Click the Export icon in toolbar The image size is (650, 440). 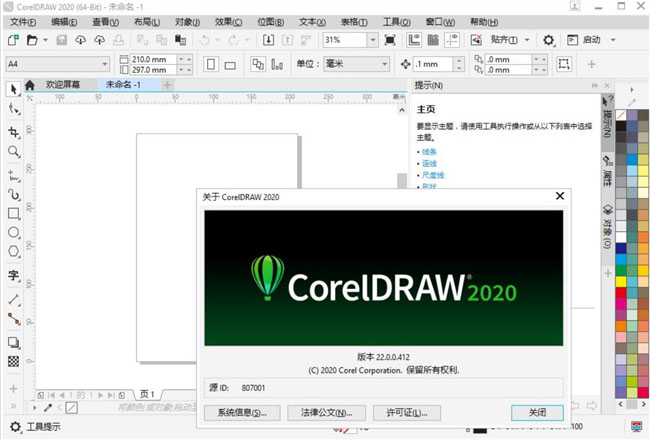287,40
